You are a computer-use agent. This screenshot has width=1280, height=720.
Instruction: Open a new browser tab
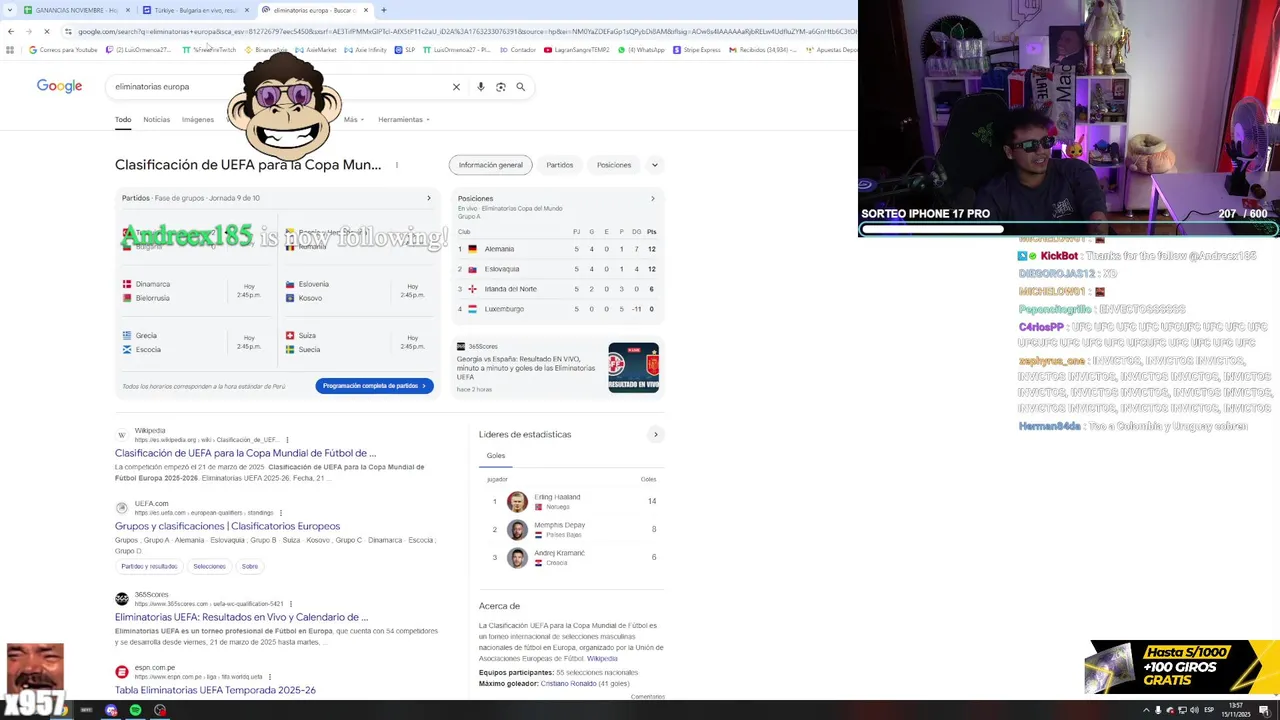click(x=383, y=10)
